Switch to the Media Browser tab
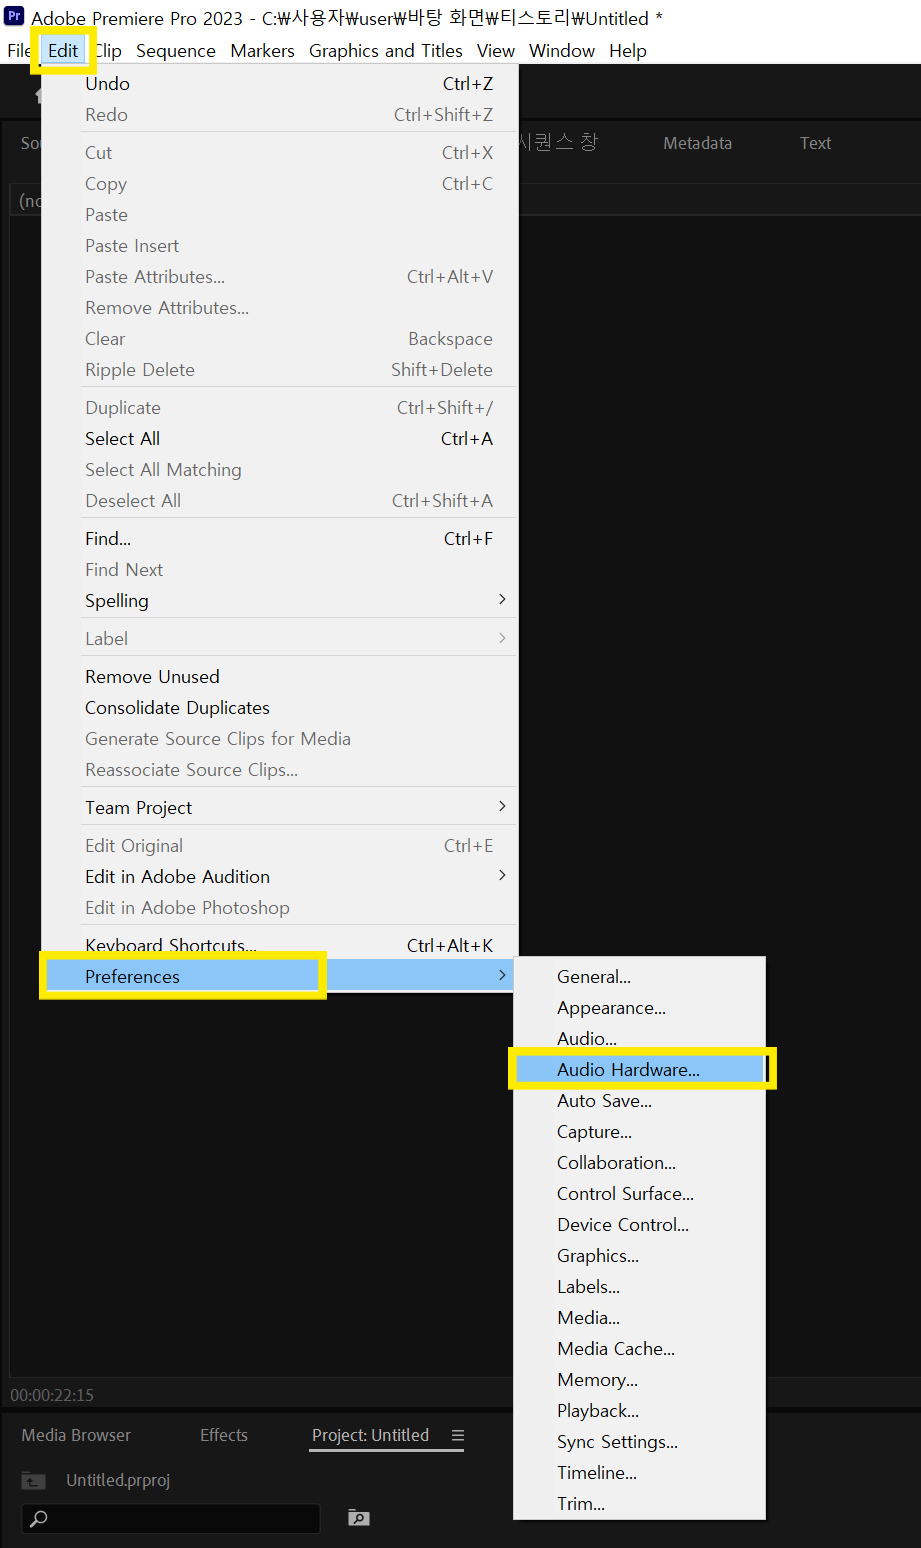 click(x=76, y=1435)
